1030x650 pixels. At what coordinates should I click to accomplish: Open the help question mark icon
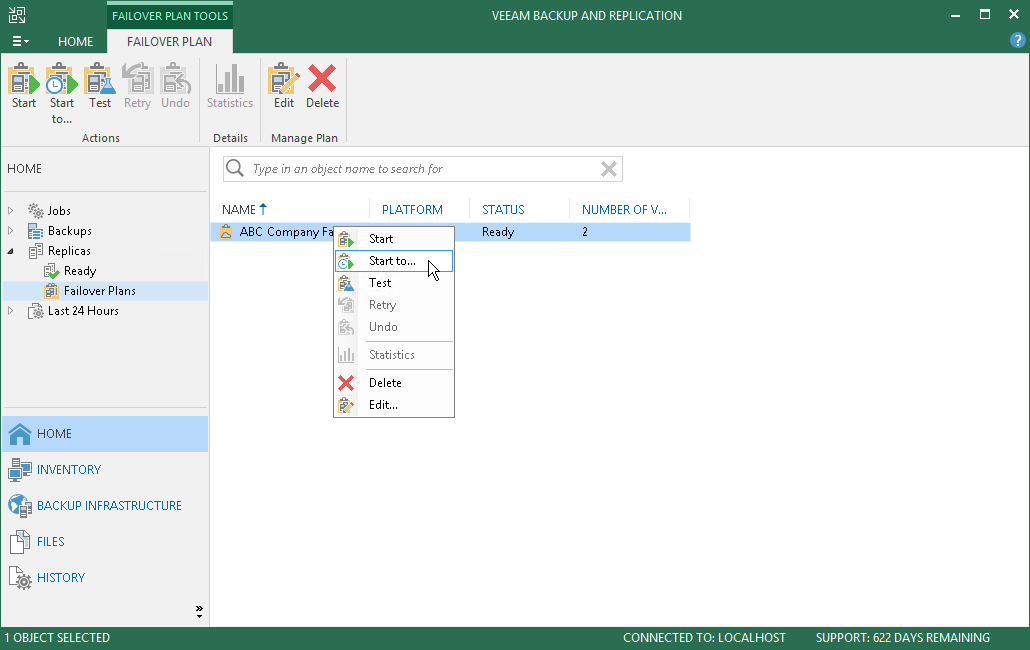[1018, 40]
